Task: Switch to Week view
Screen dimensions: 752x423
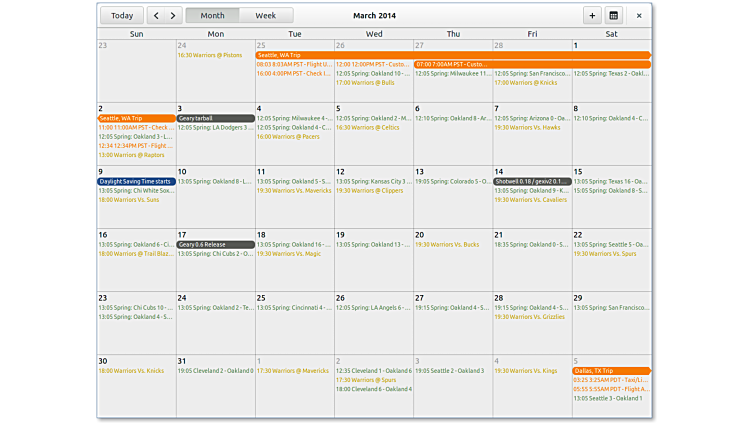Action: 266,16
